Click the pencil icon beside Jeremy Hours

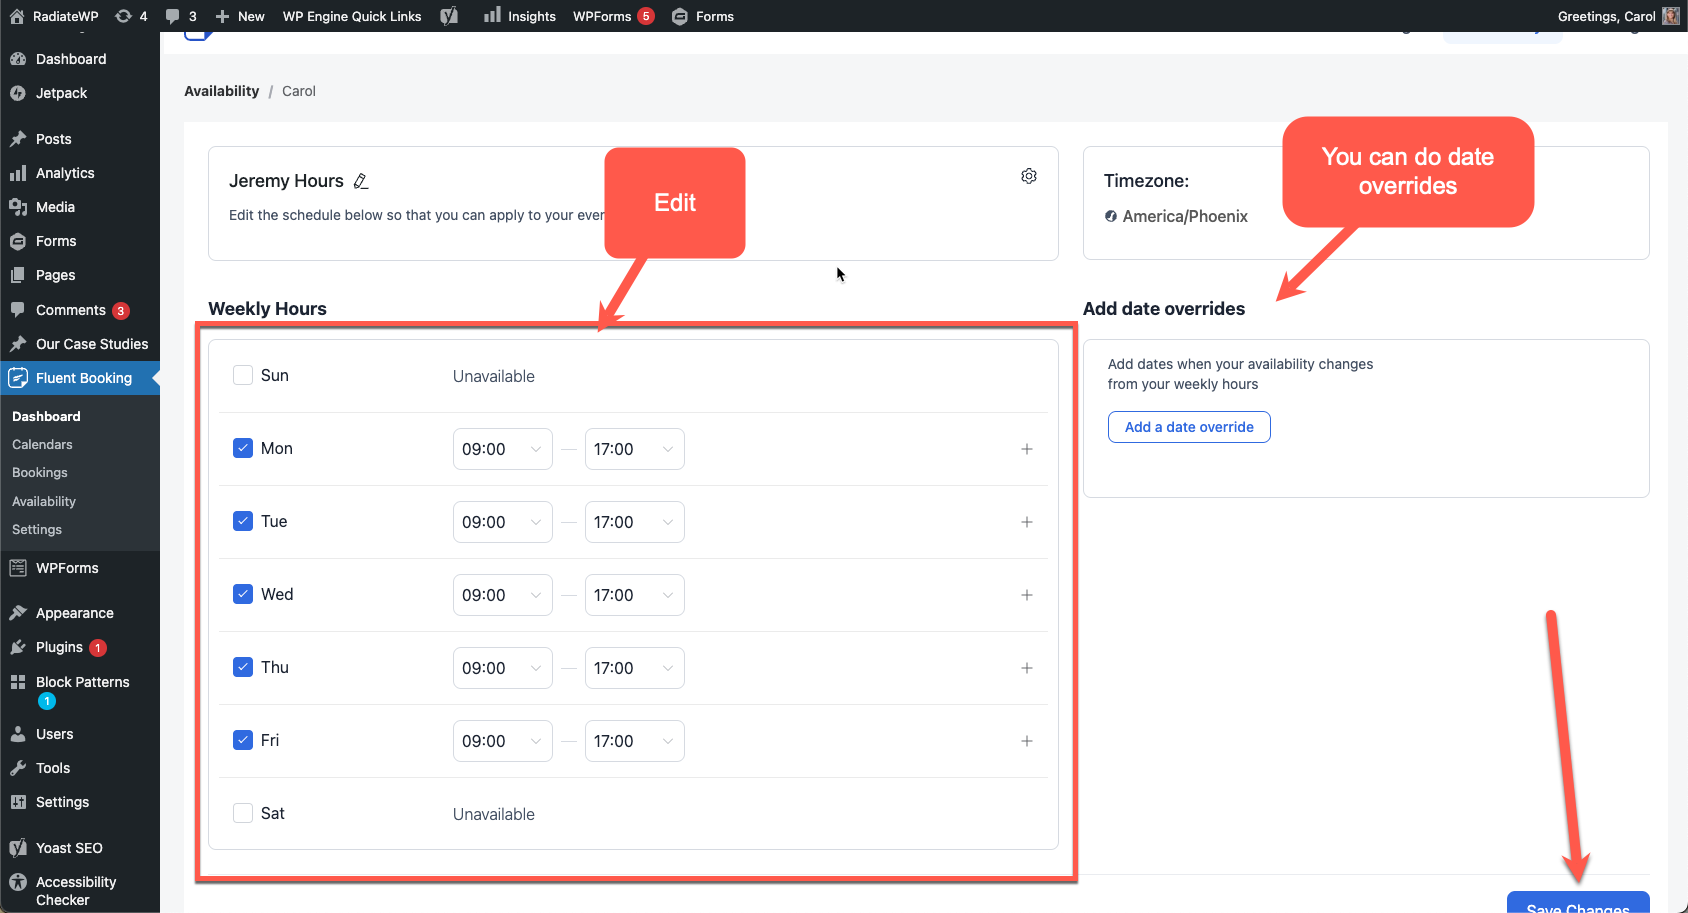[361, 181]
